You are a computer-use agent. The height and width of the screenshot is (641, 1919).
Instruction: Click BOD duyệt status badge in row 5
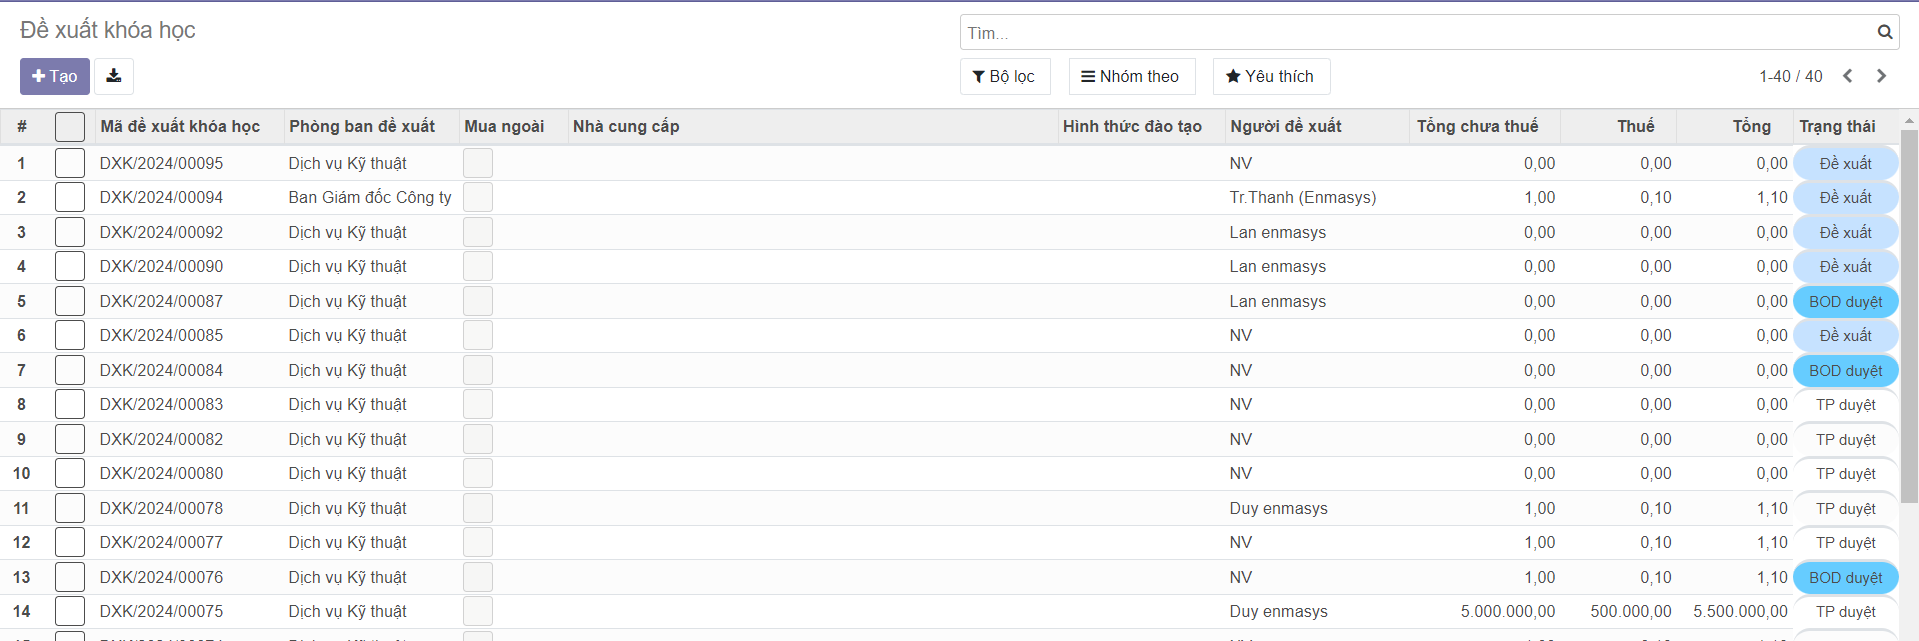point(1845,302)
